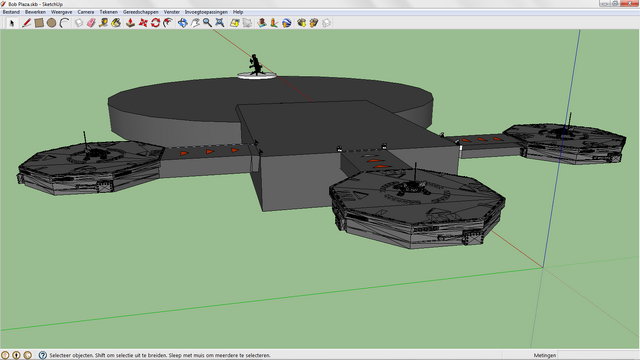Image resolution: width=640 pixels, height=360 pixels.
Task: Choose the Zoom magnifier tool
Action: [x=207, y=23]
